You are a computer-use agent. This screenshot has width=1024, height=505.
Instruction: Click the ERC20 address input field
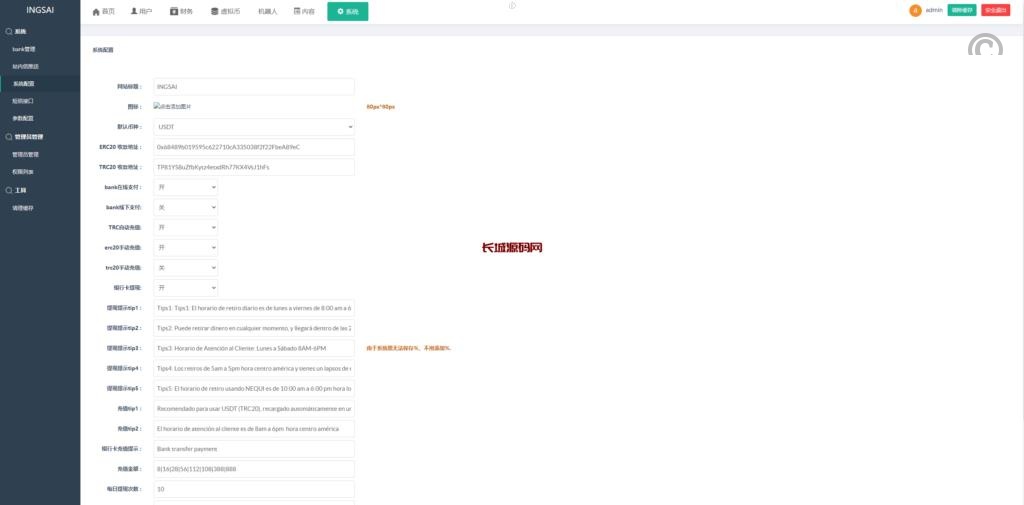(253, 147)
